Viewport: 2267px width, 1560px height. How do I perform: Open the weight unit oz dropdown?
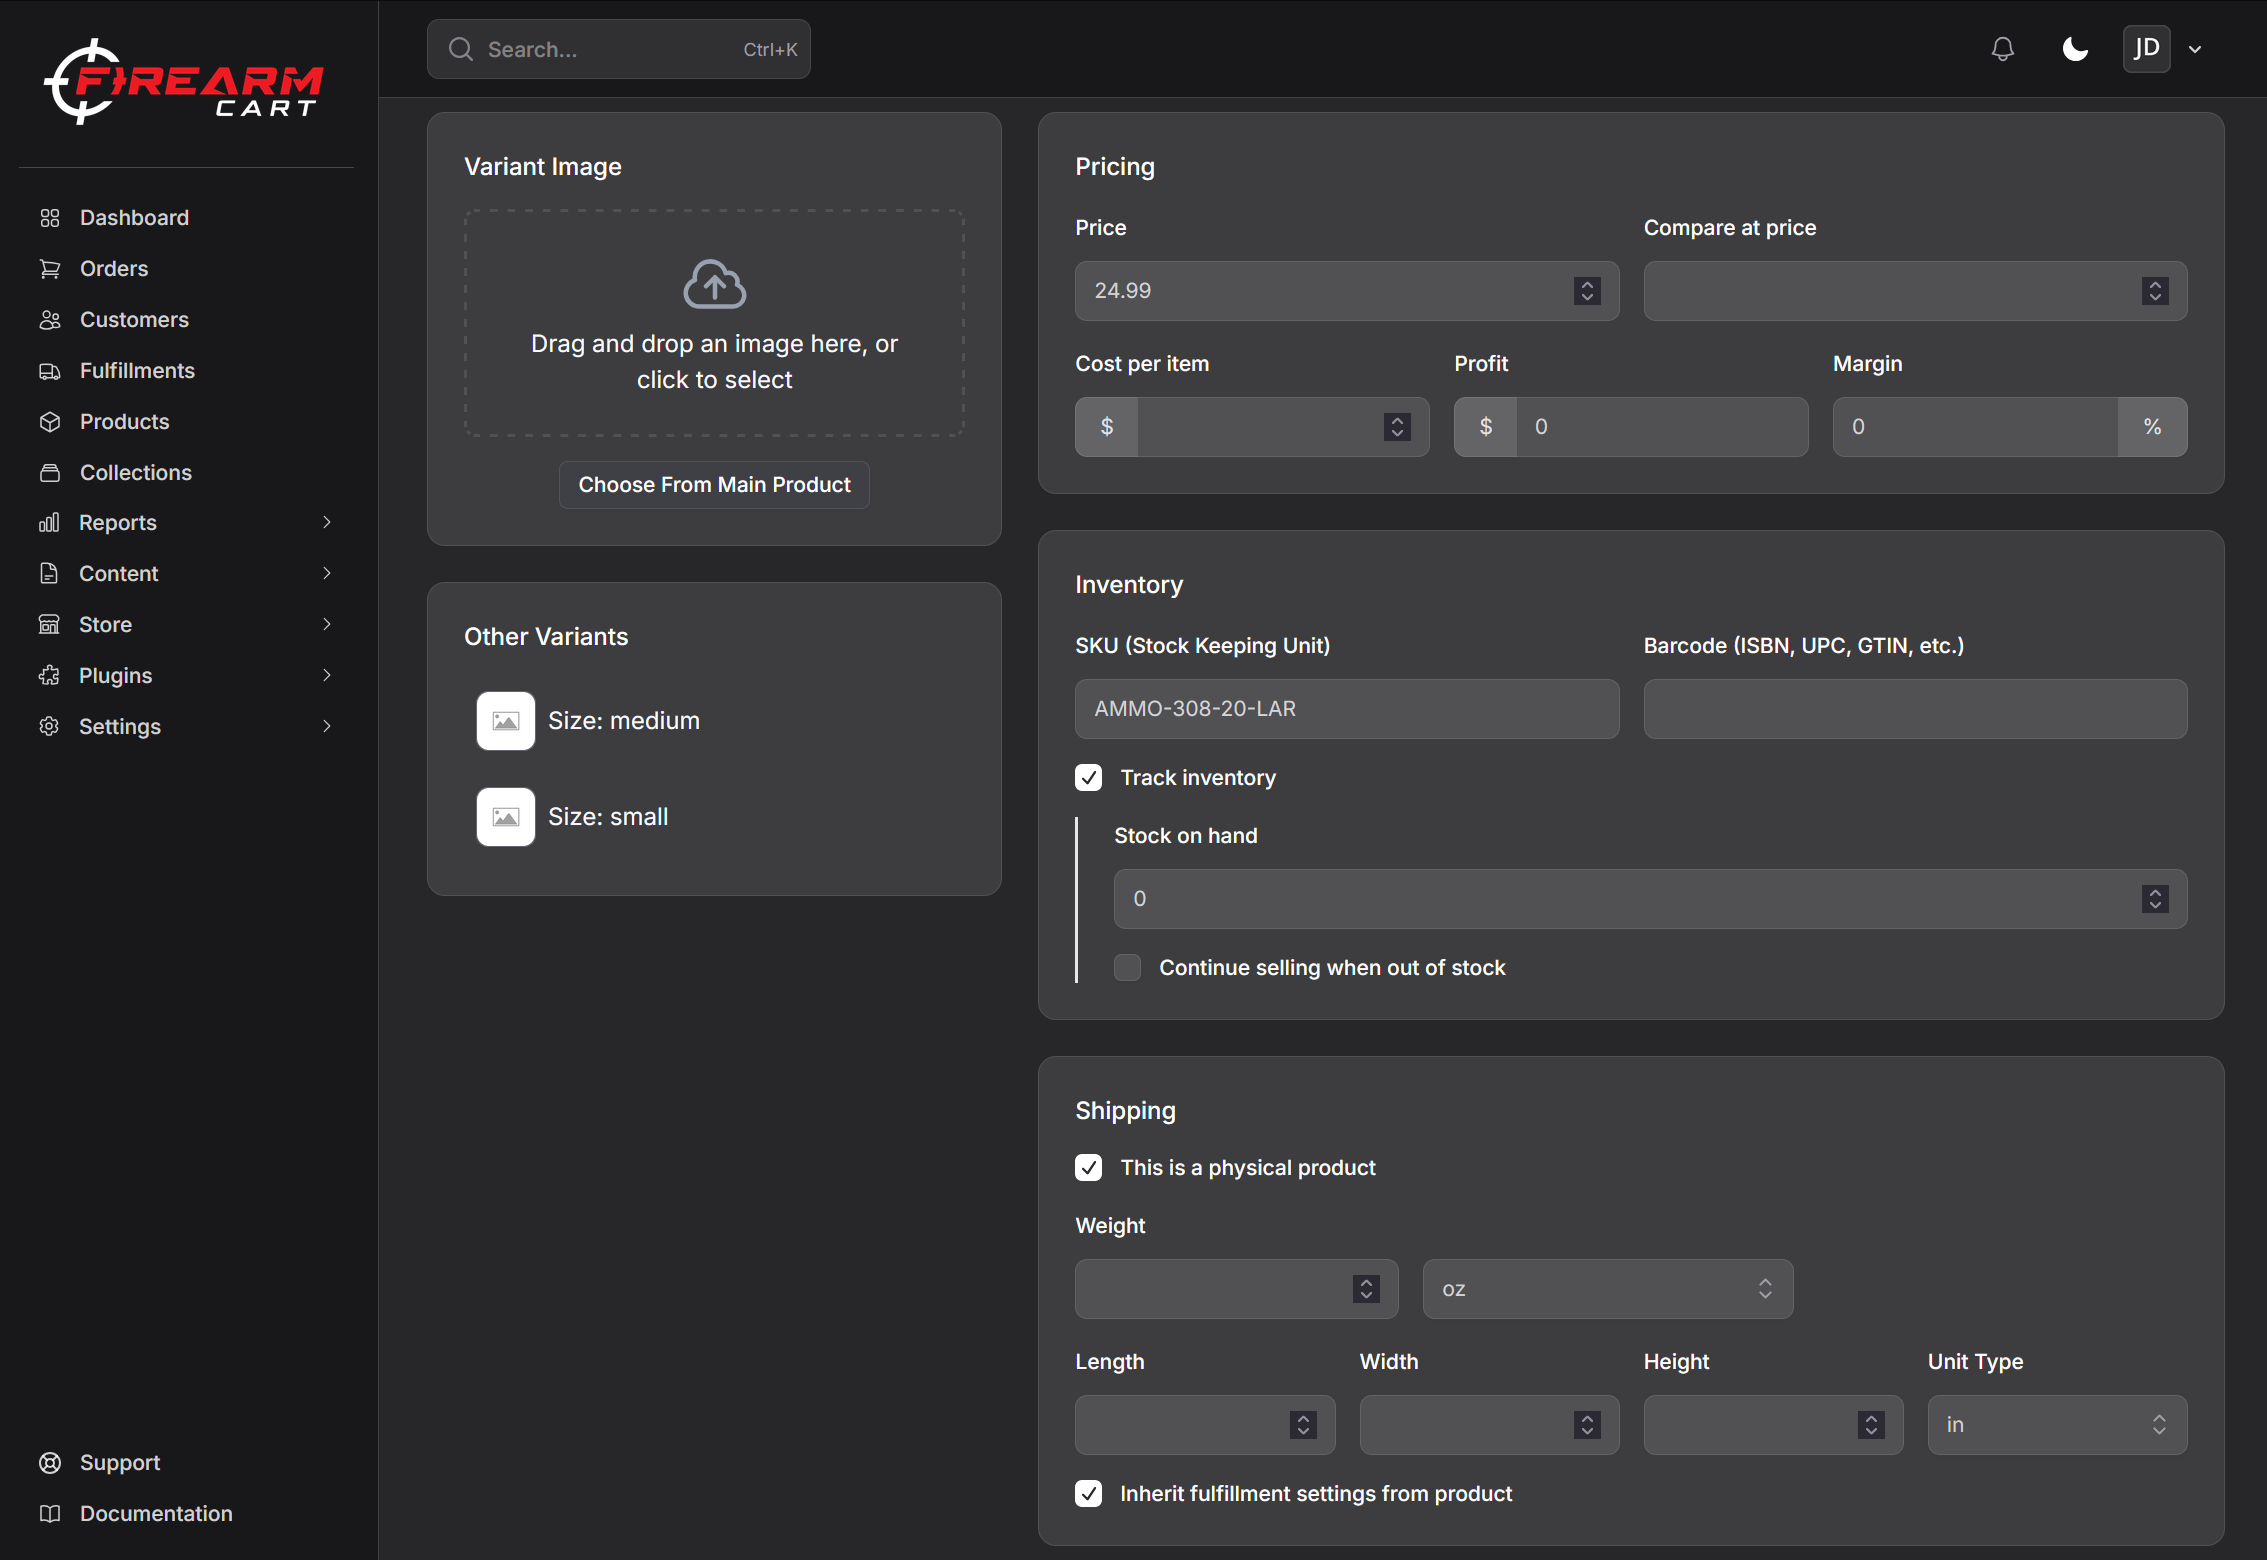[1608, 1289]
